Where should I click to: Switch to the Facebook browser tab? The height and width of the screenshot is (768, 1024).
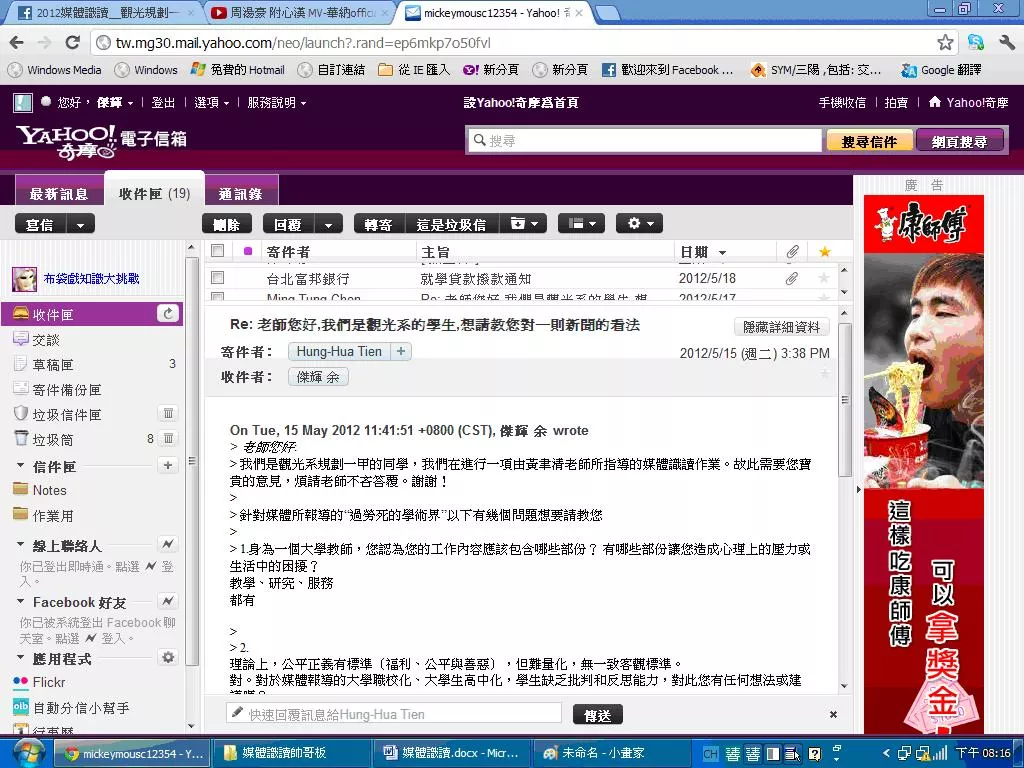point(104,12)
